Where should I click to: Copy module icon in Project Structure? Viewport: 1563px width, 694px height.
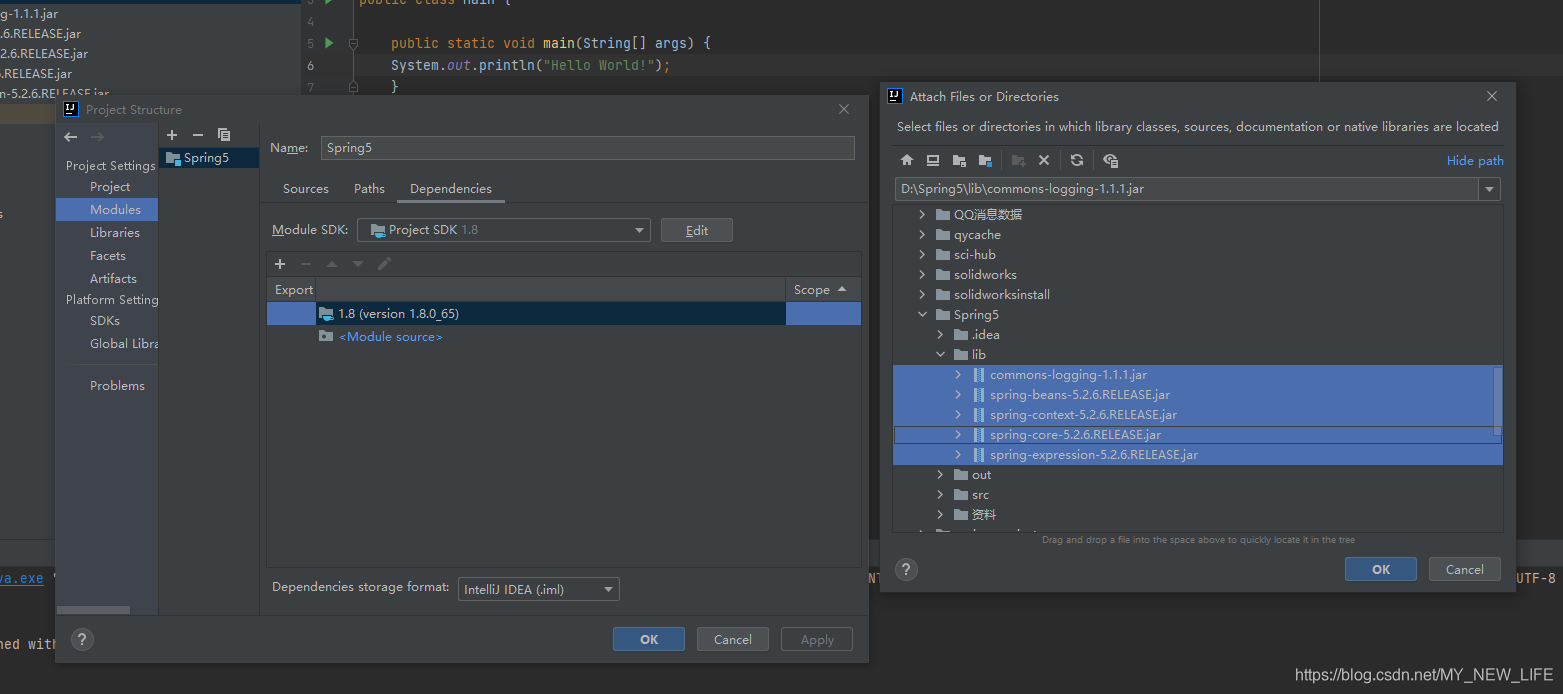point(224,135)
